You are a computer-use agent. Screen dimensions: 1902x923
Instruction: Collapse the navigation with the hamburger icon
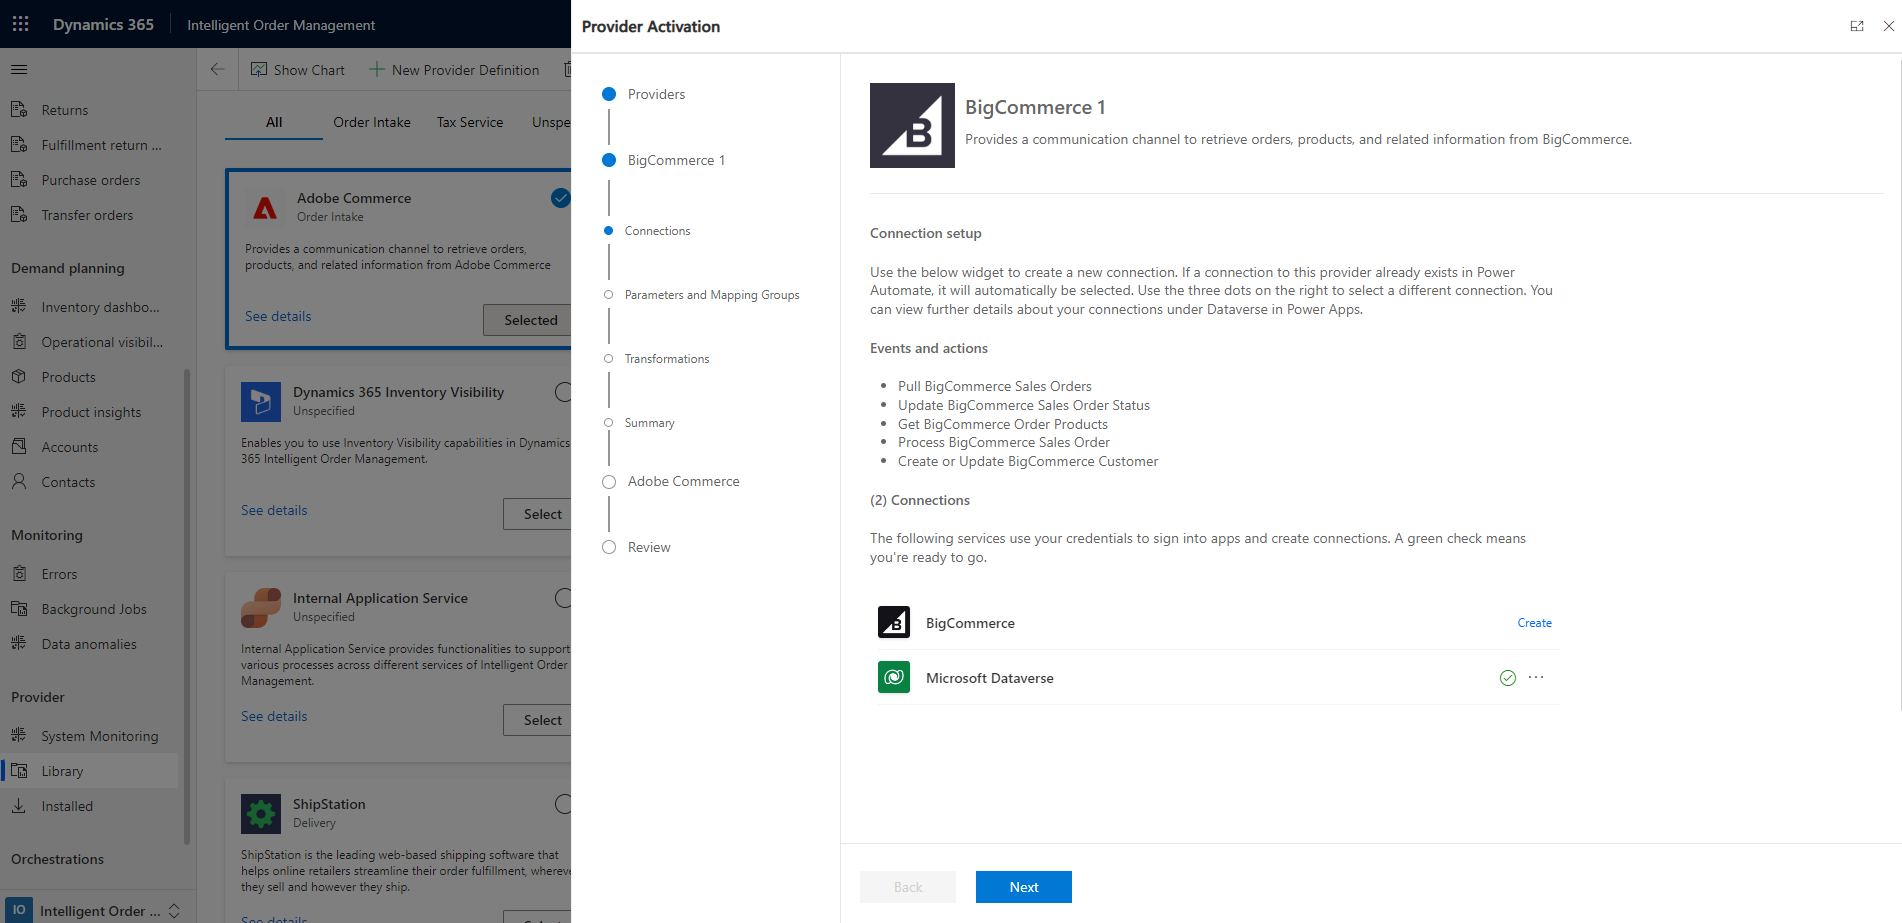point(18,69)
